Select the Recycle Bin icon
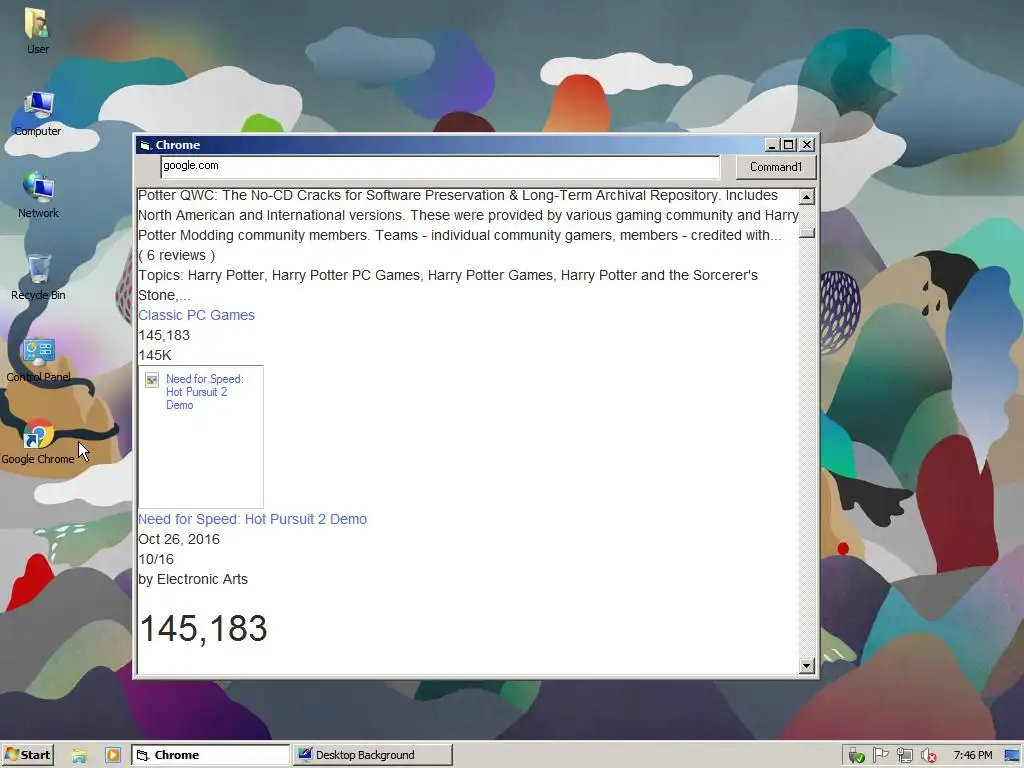This screenshot has height=768, width=1024. tap(38, 277)
